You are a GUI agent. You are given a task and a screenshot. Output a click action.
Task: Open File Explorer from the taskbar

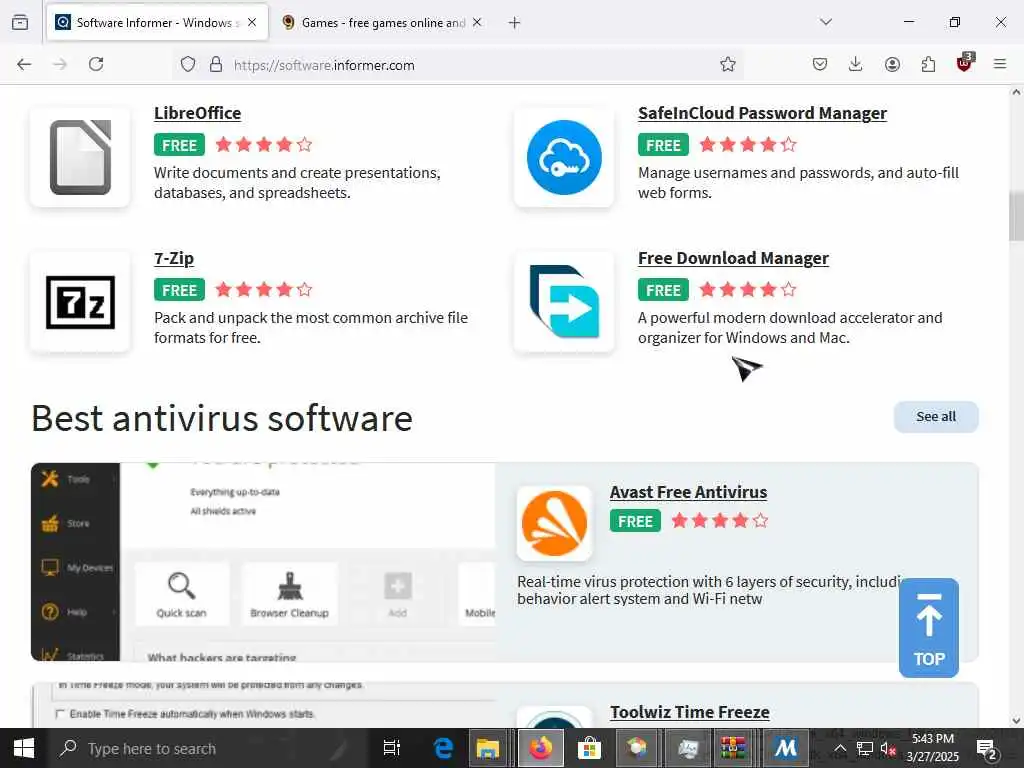point(488,748)
